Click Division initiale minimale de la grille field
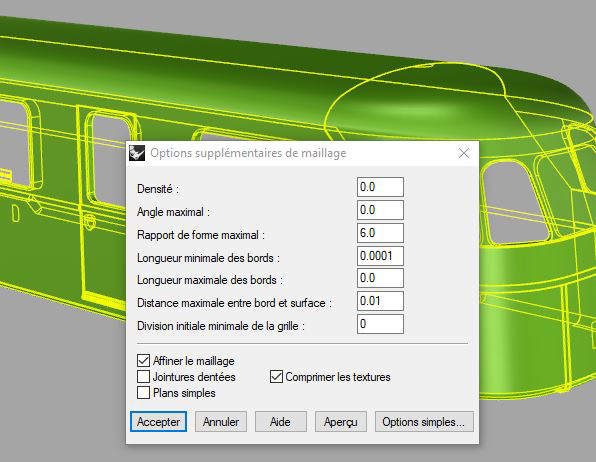Viewport: 596px width, 462px height. [x=380, y=324]
